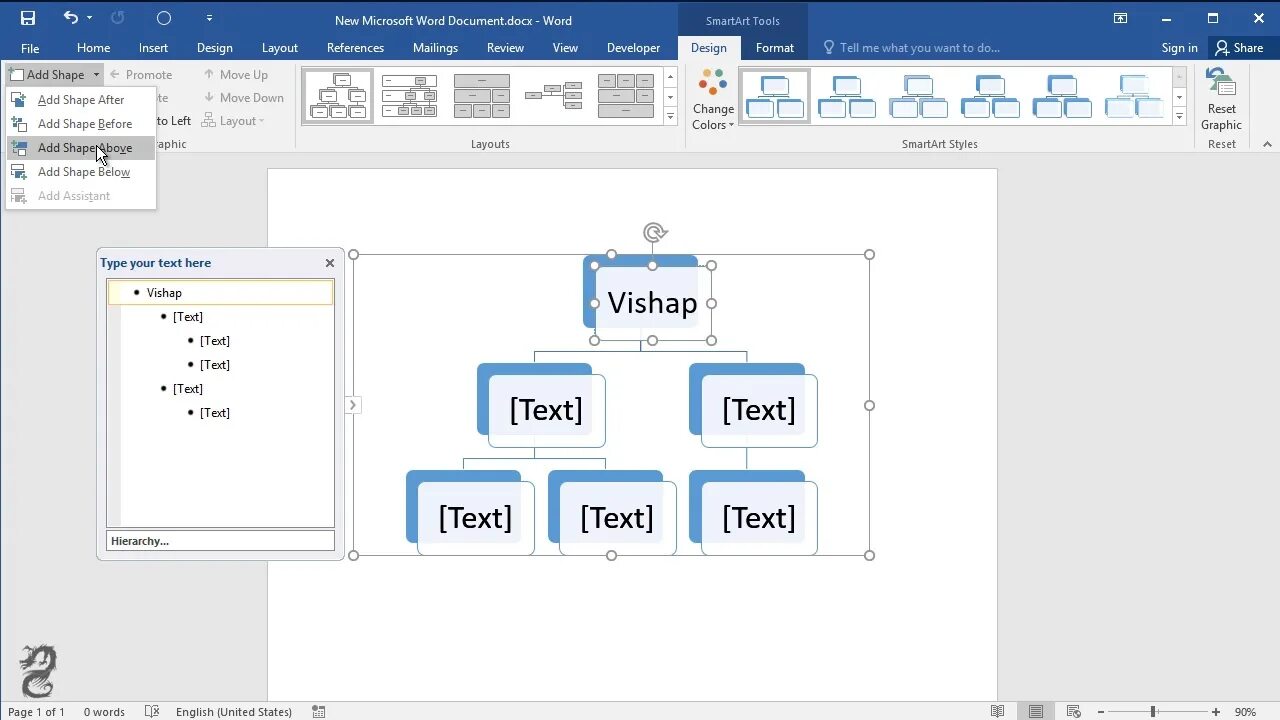This screenshot has width=1280, height=720.
Task: Click the Promote button
Action: coord(140,75)
